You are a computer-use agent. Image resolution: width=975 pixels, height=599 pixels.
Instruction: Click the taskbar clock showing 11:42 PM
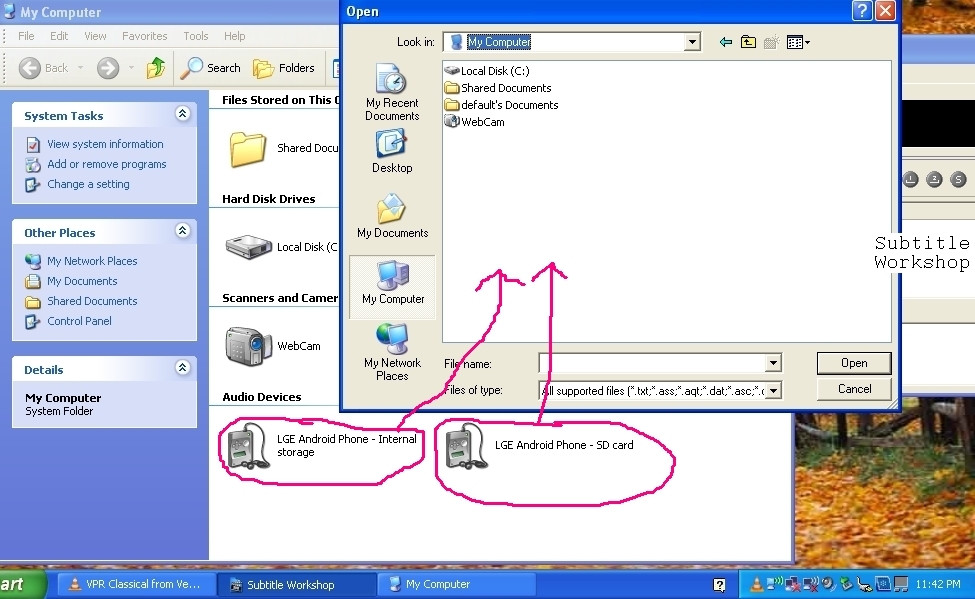pyautogui.click(x=938, y=584)
